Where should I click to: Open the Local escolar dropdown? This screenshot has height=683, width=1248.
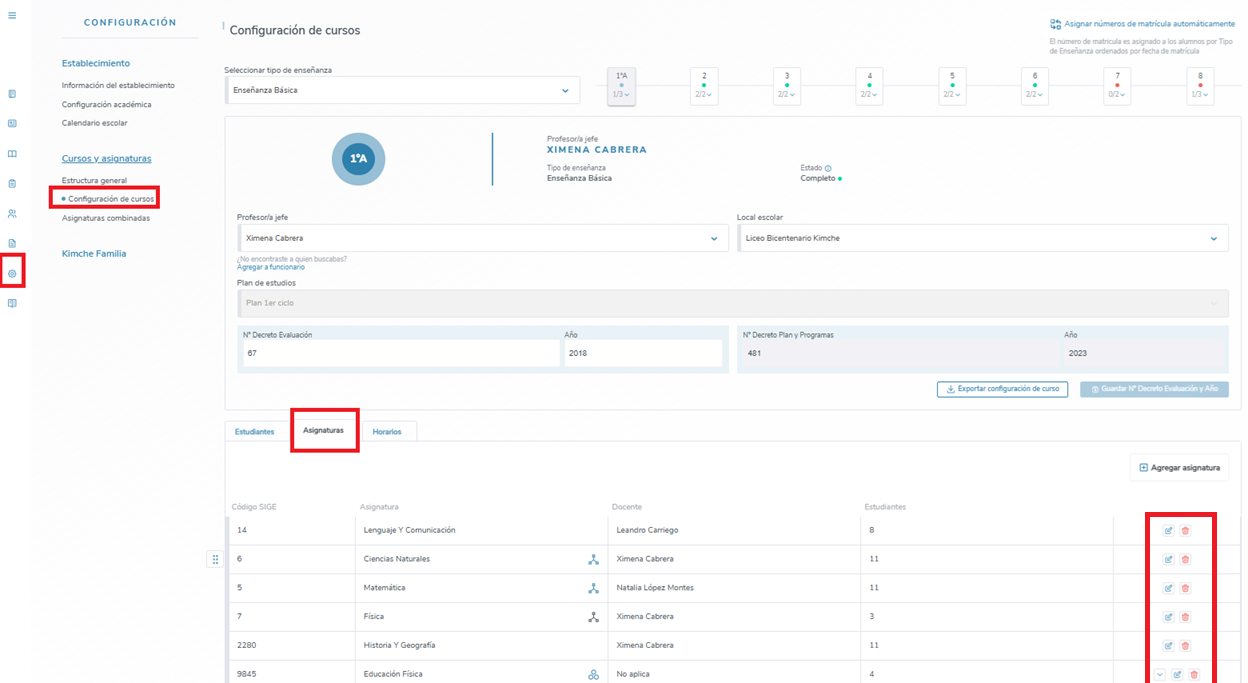click(983, 238)
